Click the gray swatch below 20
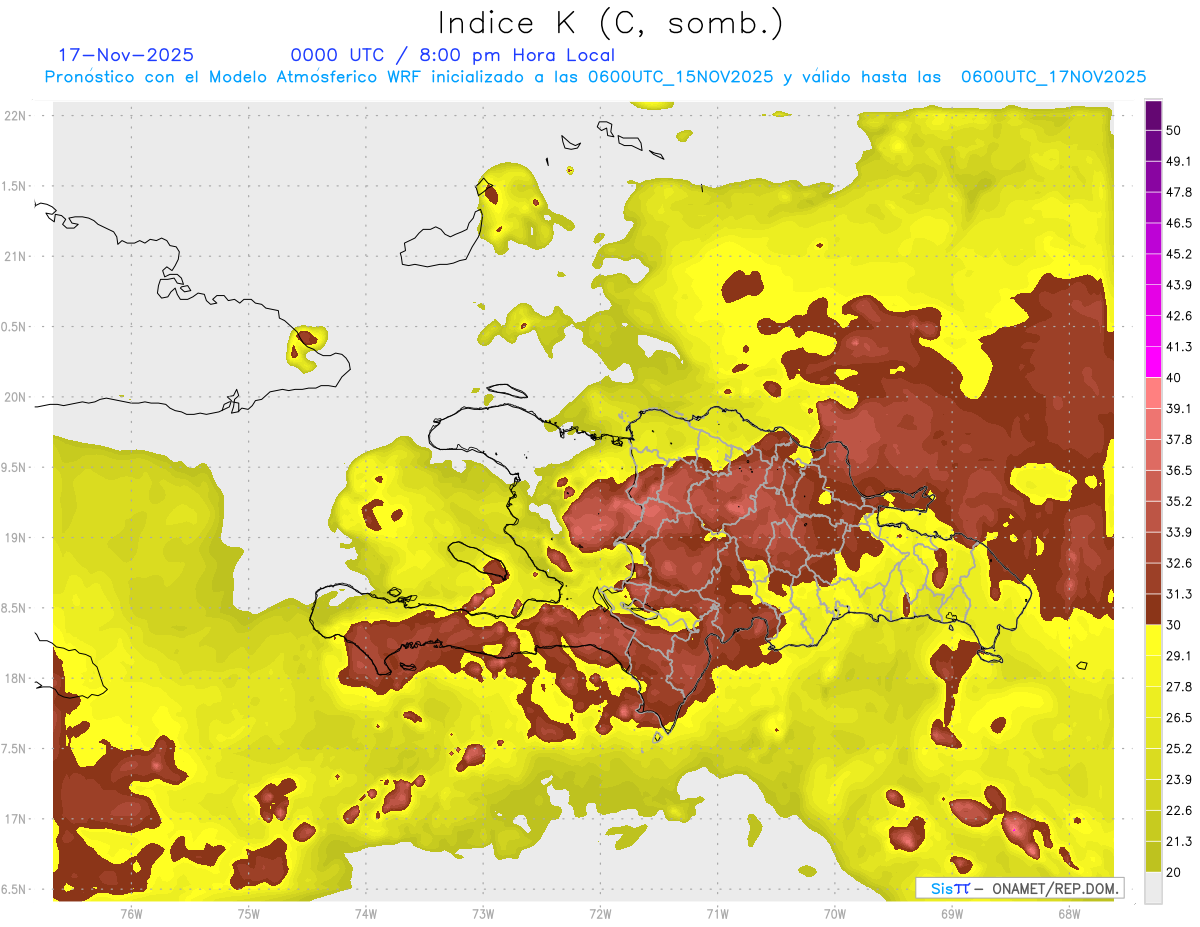The width and height of the screenshot is (1200, 927). coord(1153,887)
